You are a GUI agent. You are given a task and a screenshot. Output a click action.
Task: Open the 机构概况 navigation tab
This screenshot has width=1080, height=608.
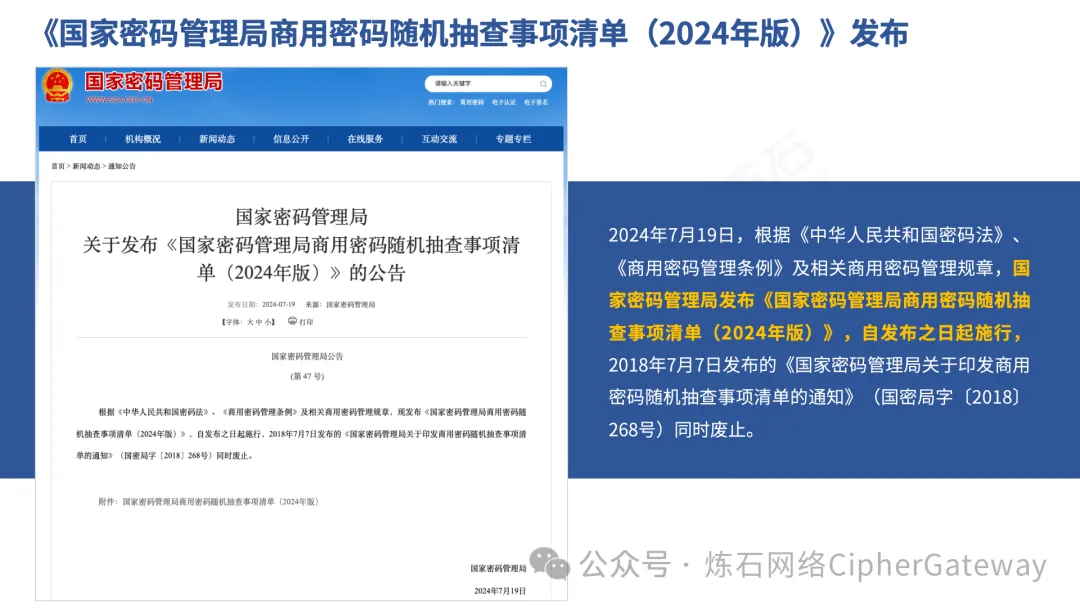[143, 139]
